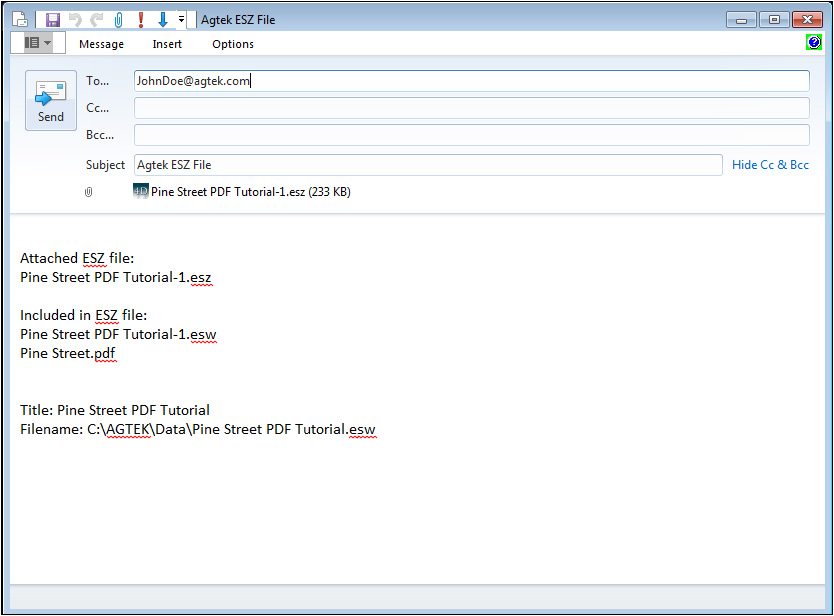Expand the Customize Quick Access Toolbar arrow
The image size is (834, 616).
[181, 20]
